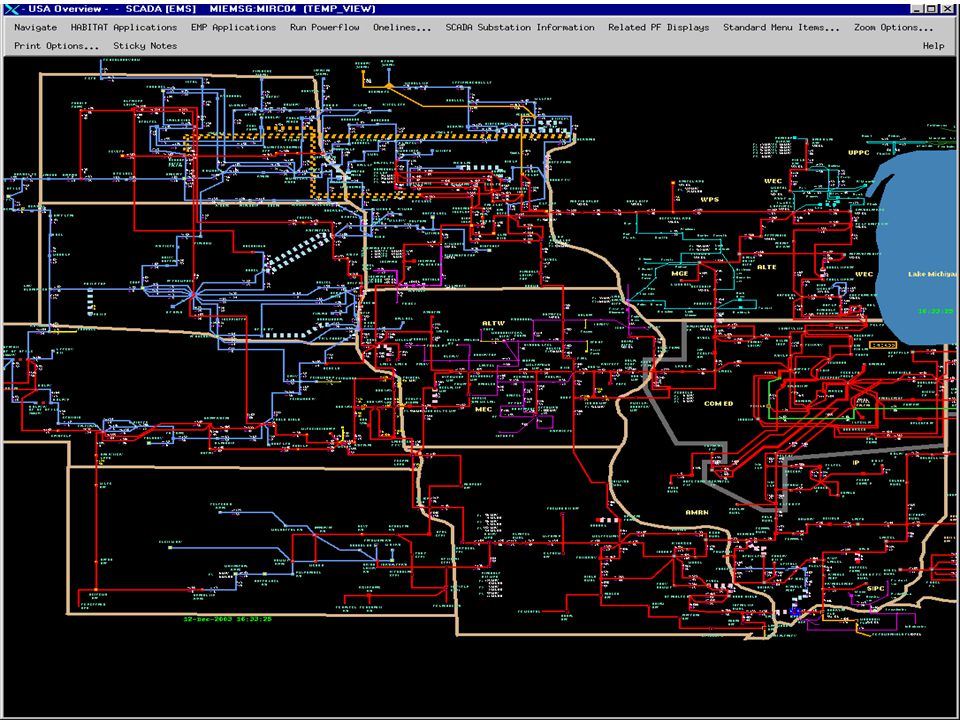This screenshot has height=720, width=960.
Task: Click the Lake Michigan label
Action: tap(932, 274)
